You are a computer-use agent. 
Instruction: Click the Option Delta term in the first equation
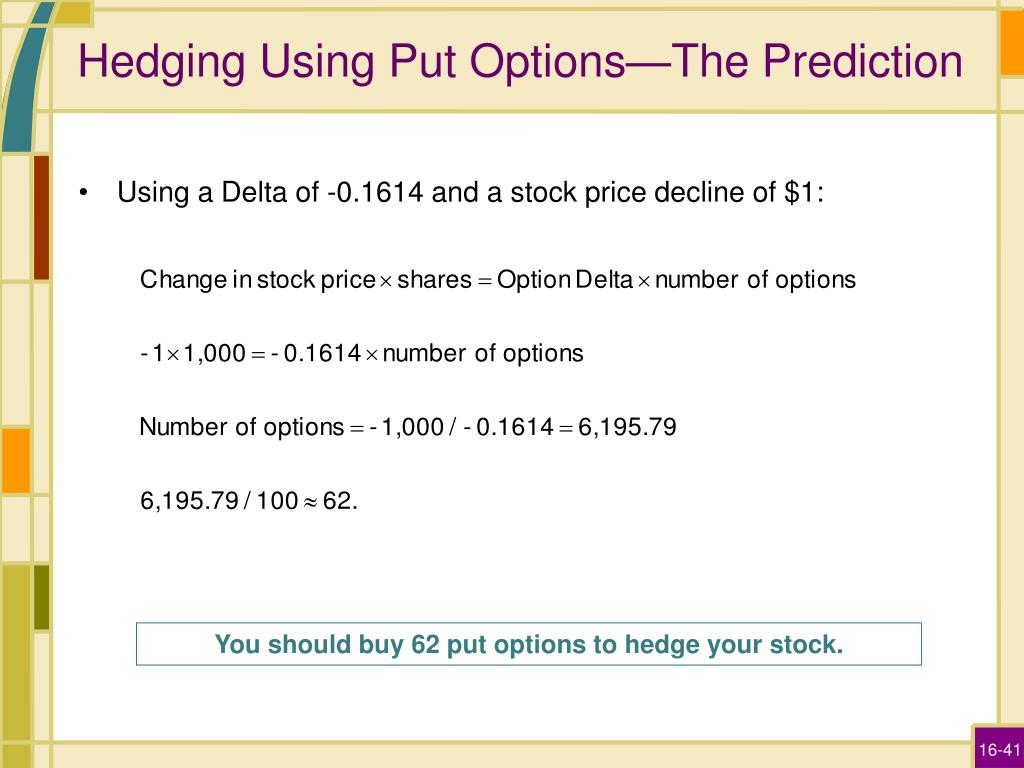pos(565,280)
